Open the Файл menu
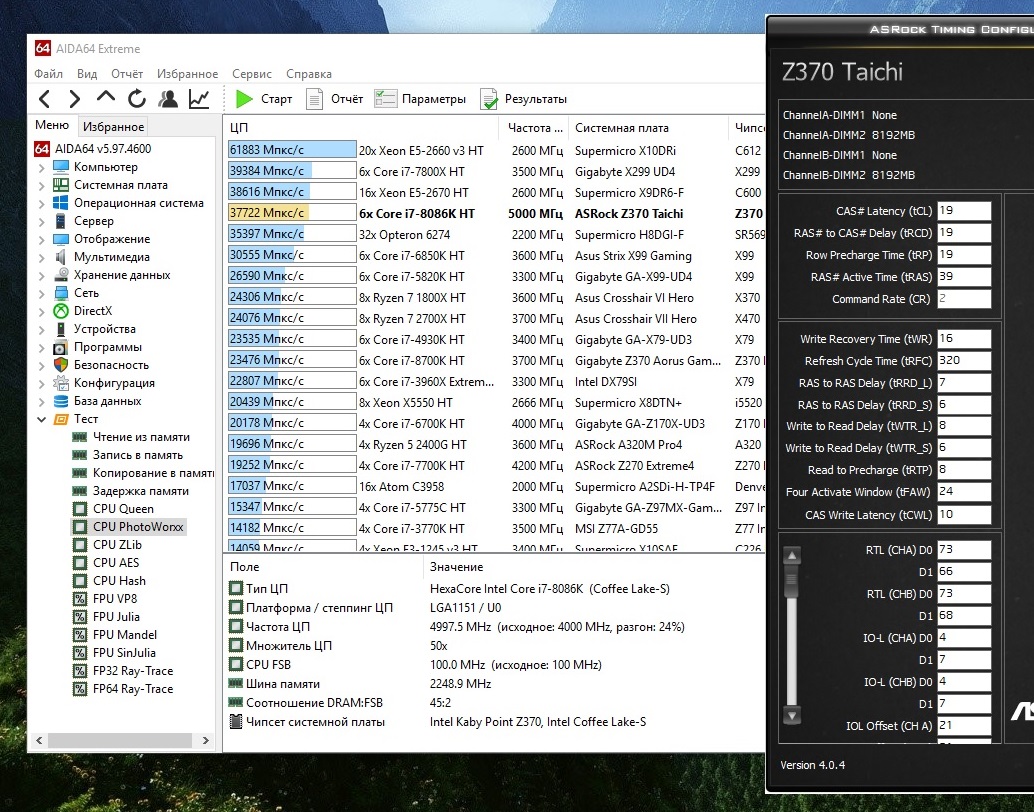Viewport: 1034px width, 812px height. click(48, 74)
